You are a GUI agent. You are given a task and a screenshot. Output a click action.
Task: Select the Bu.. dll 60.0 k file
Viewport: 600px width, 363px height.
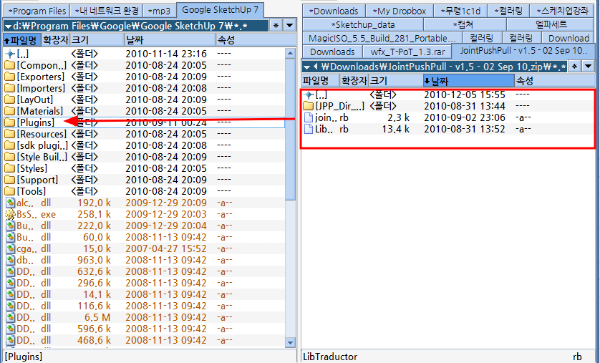(144, 237)
